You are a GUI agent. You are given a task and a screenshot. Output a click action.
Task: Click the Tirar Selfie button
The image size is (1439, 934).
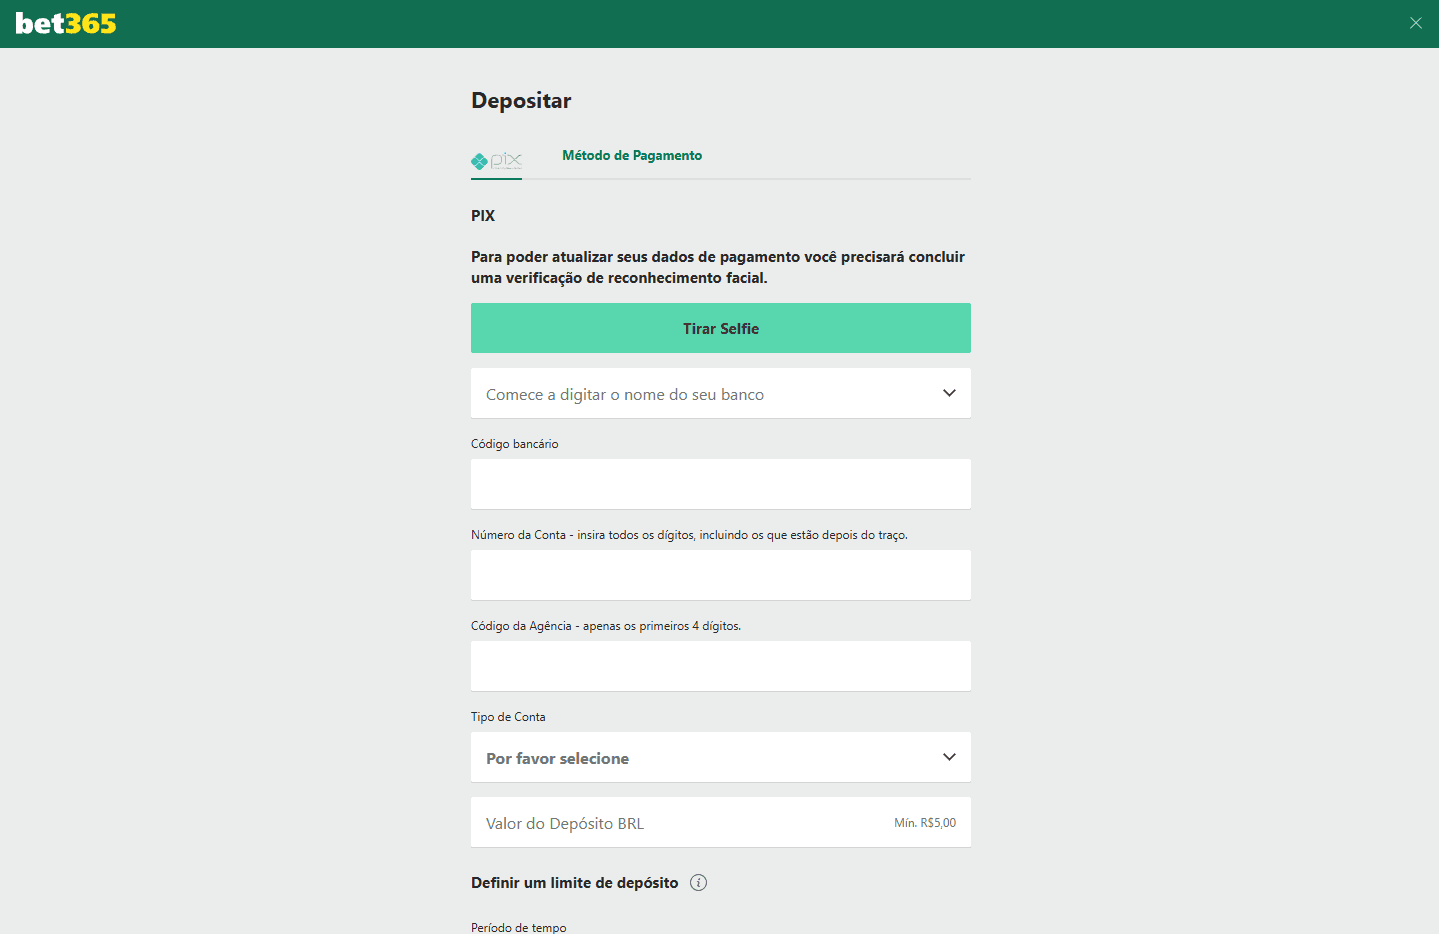(721, 328)
